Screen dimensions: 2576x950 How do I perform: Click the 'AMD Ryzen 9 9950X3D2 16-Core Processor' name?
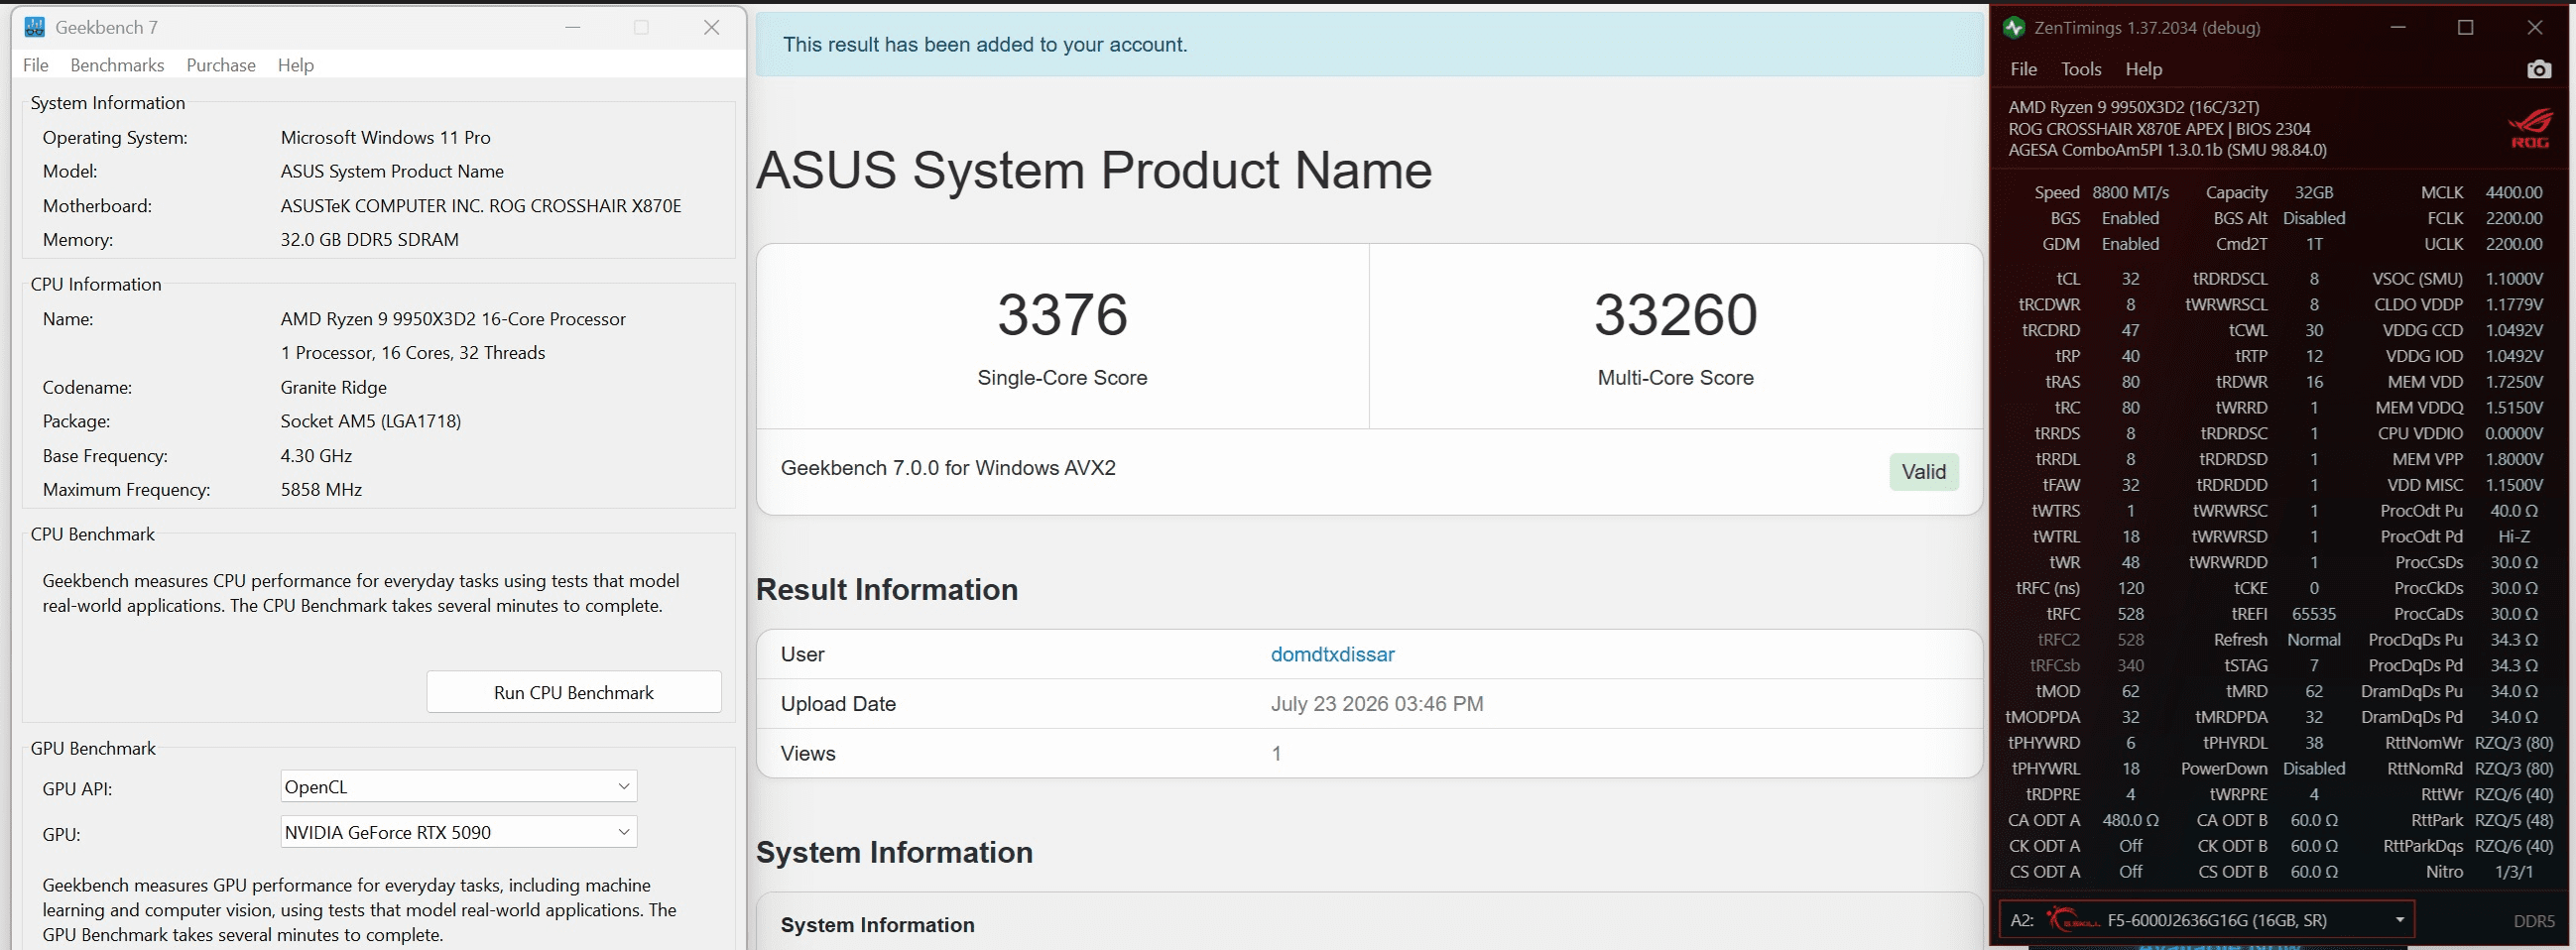(x=453, y=319)
